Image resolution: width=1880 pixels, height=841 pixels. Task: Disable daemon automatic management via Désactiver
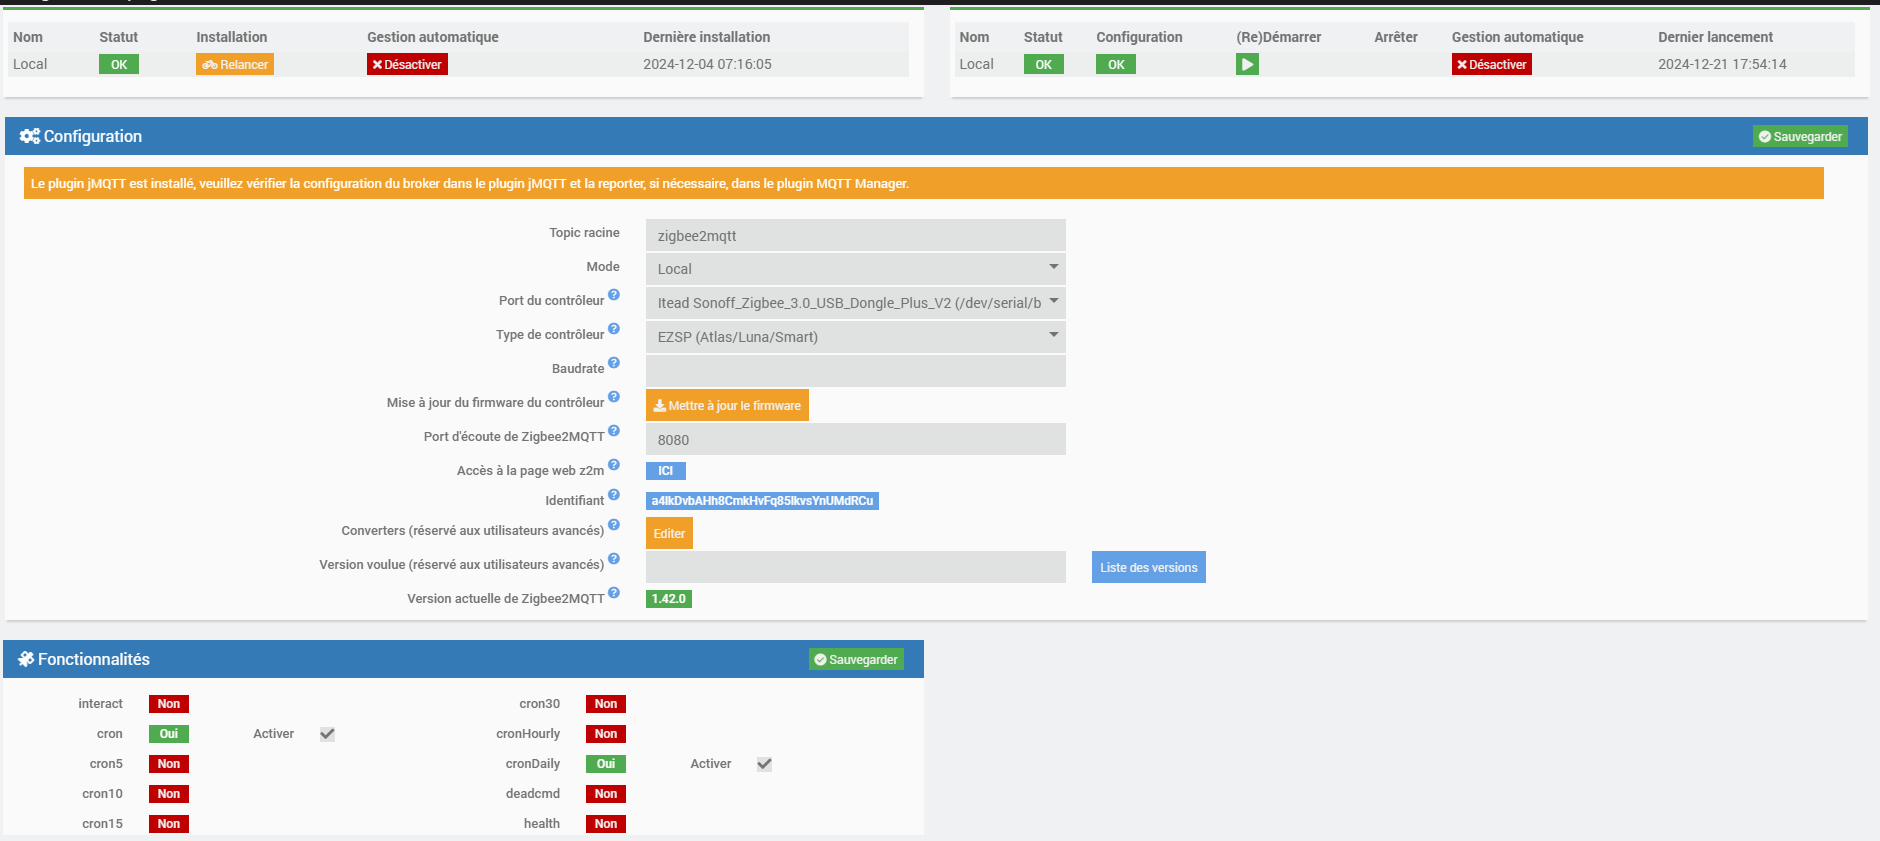1492,64
